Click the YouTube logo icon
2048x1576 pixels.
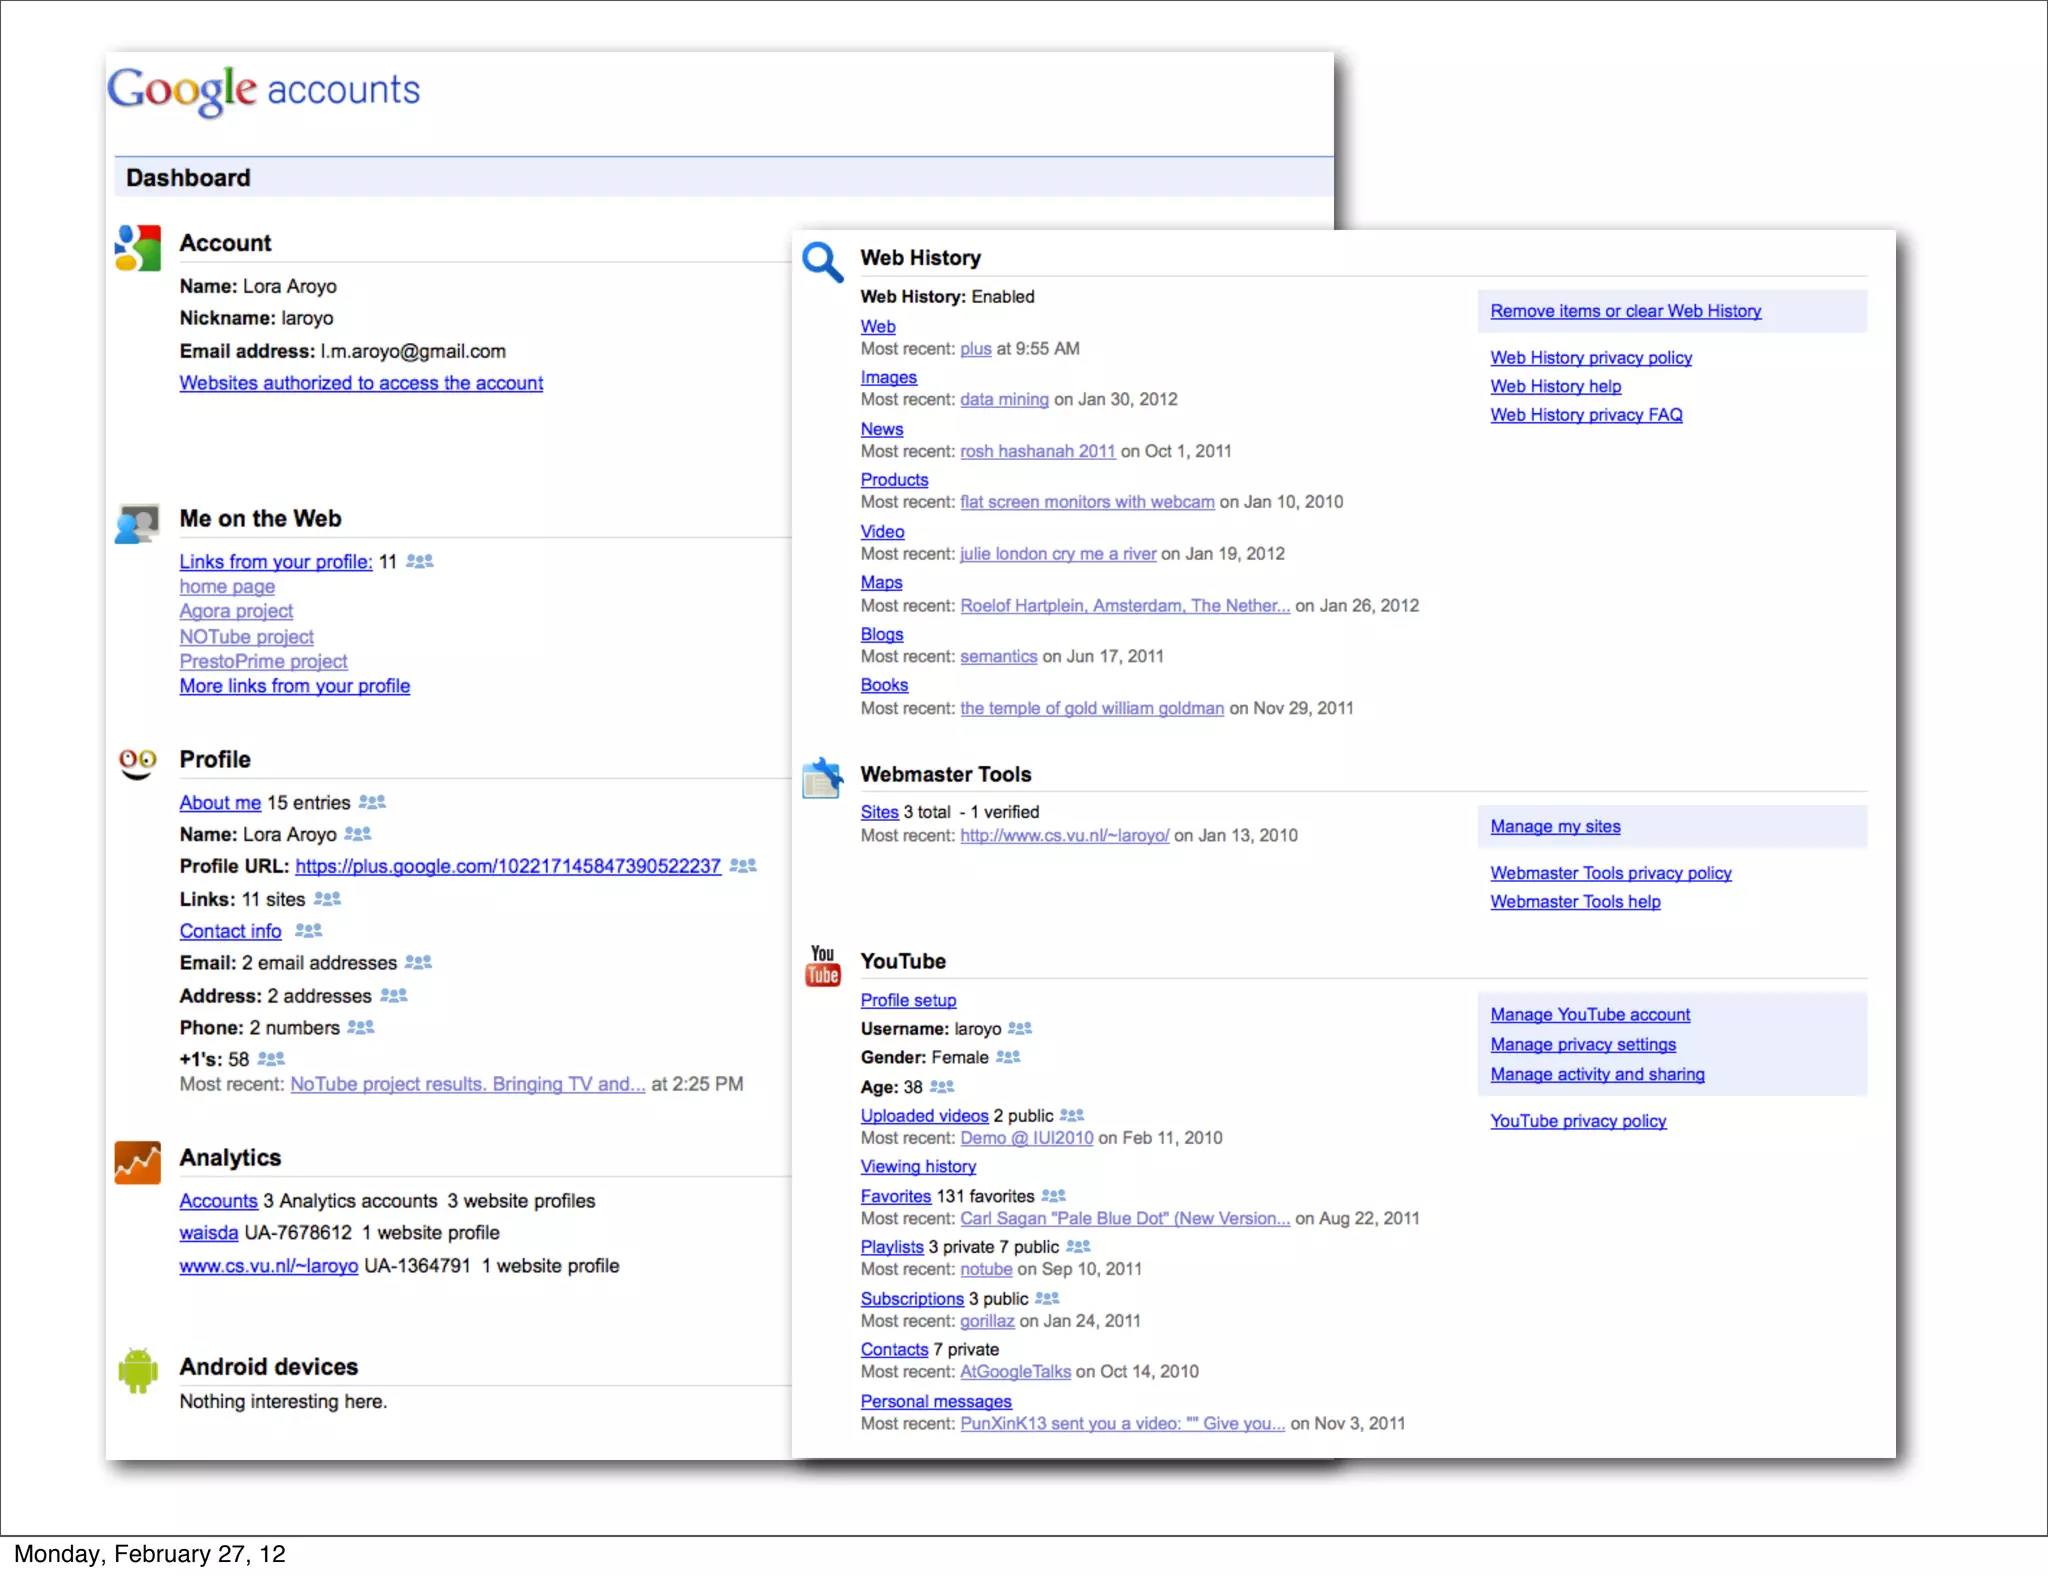(823, 966)
